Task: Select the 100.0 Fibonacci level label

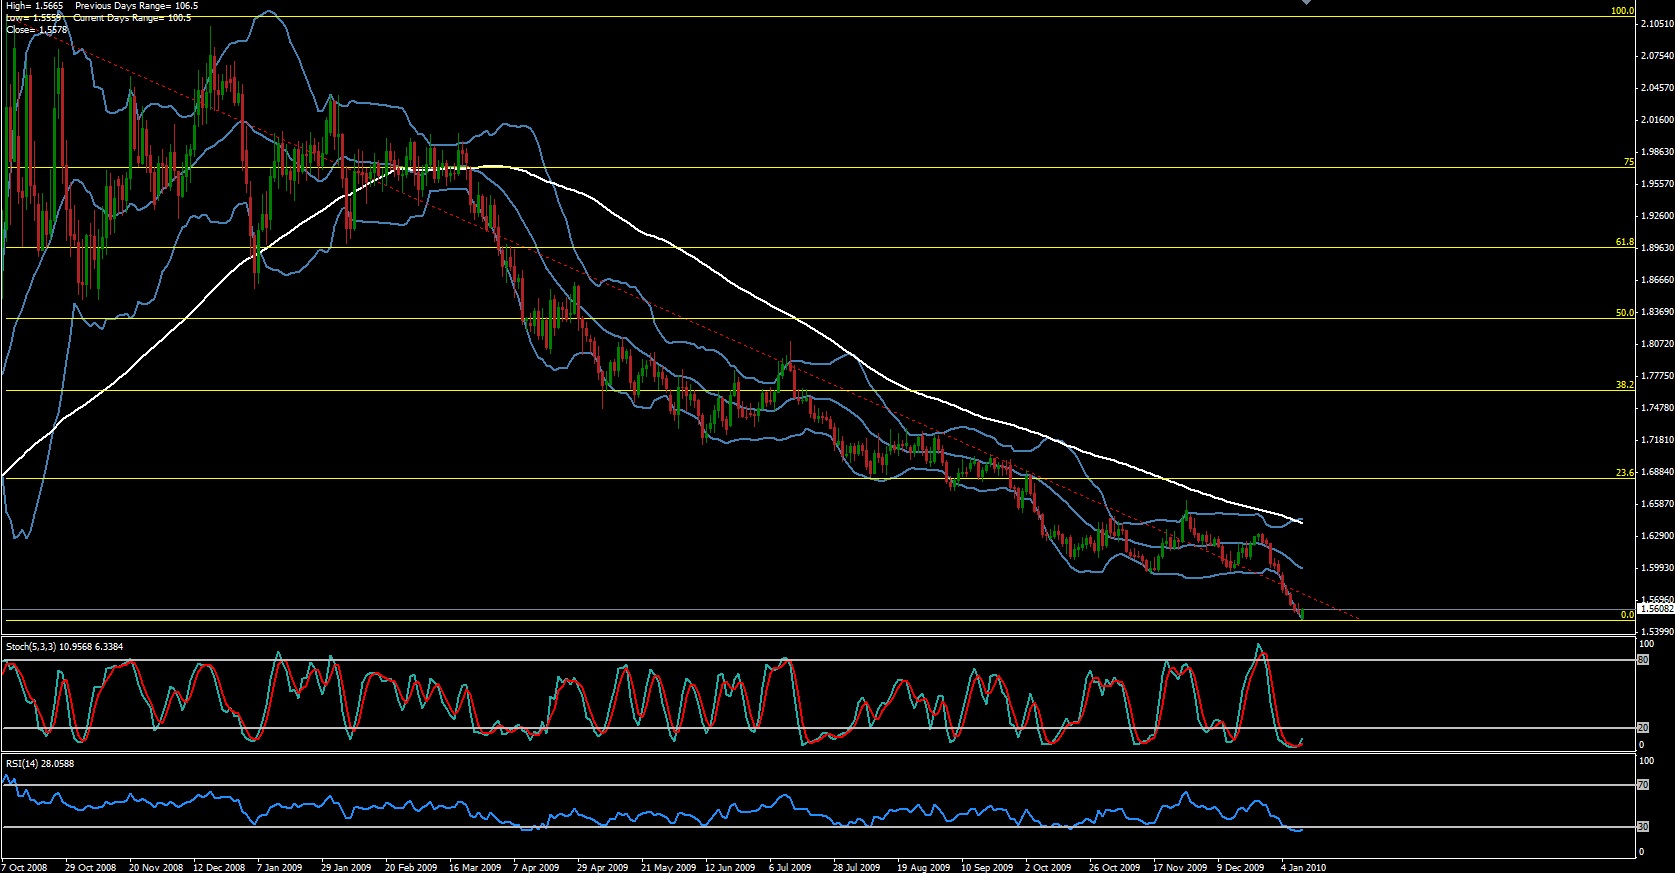Action: click(1621, 11)
